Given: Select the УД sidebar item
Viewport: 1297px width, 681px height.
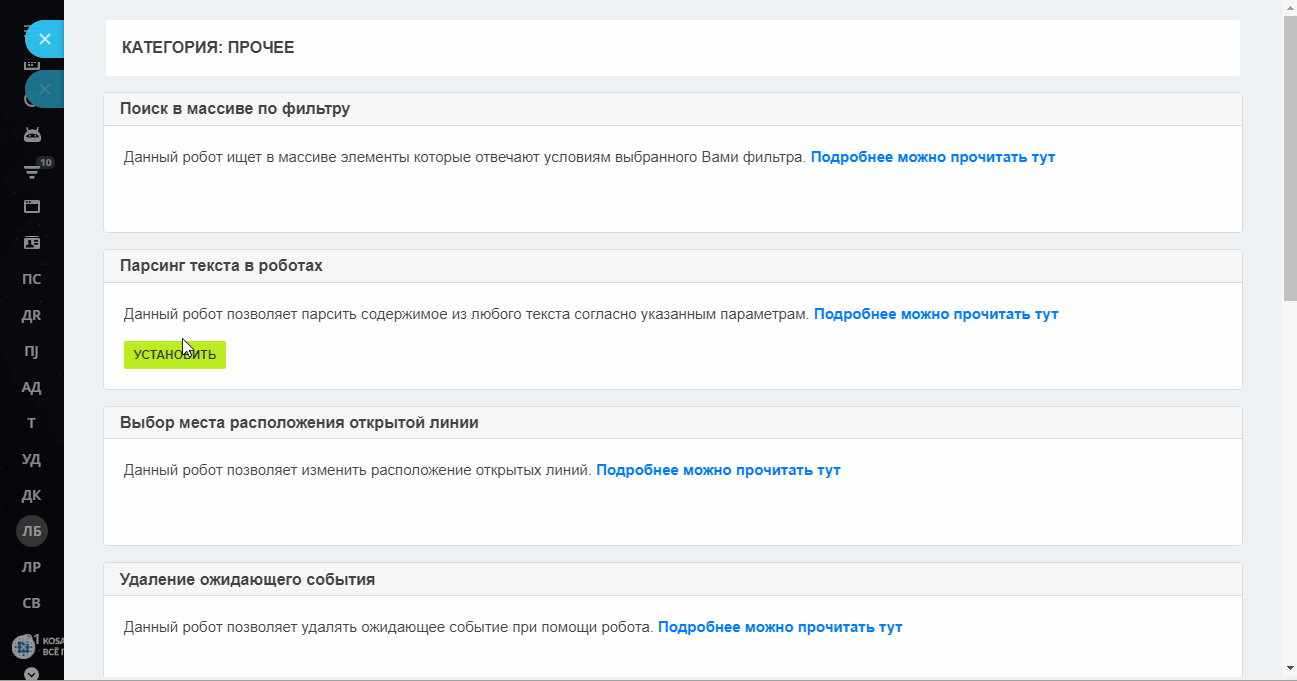Looking at the screenshot, I should point(31,459).
